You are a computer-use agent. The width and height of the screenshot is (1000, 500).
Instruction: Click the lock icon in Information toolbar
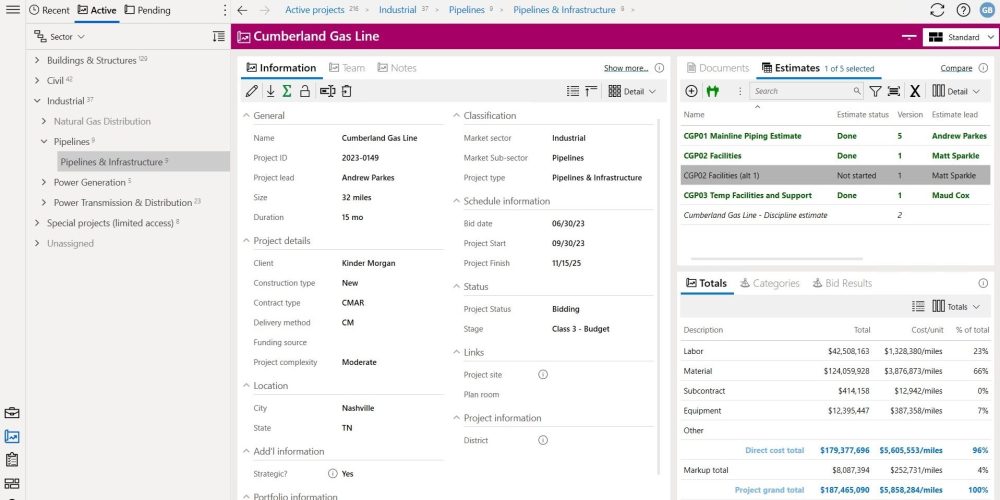tap(305, 91)
